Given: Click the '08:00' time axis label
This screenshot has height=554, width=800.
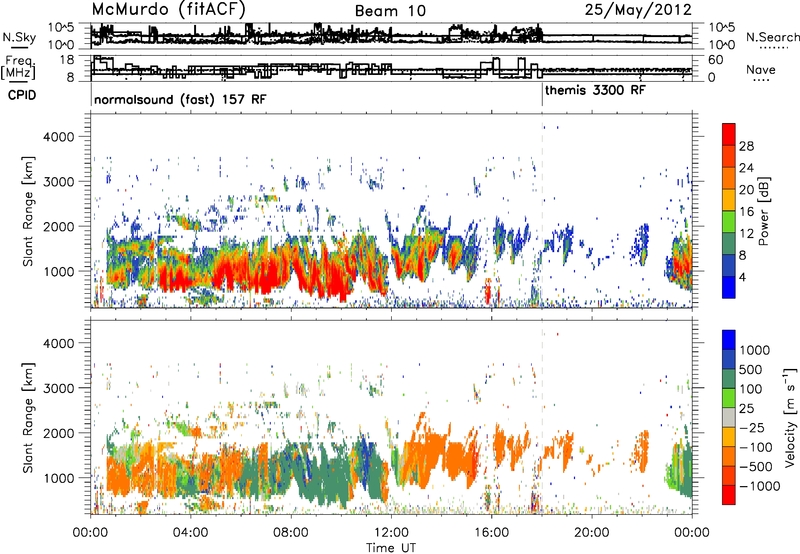Looking at the screenshot, I should point(291,532).
